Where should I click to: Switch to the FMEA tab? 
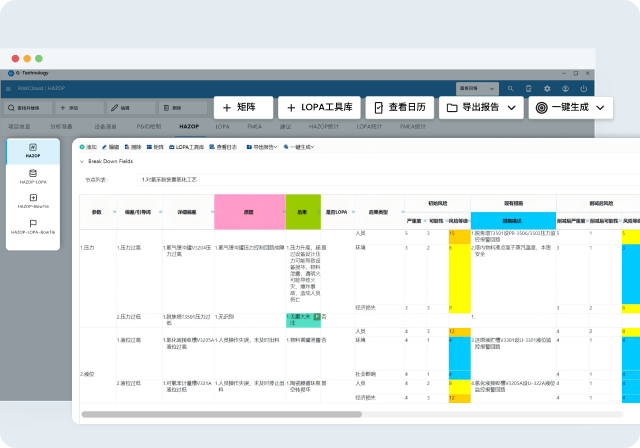click(x=253, y=128)
